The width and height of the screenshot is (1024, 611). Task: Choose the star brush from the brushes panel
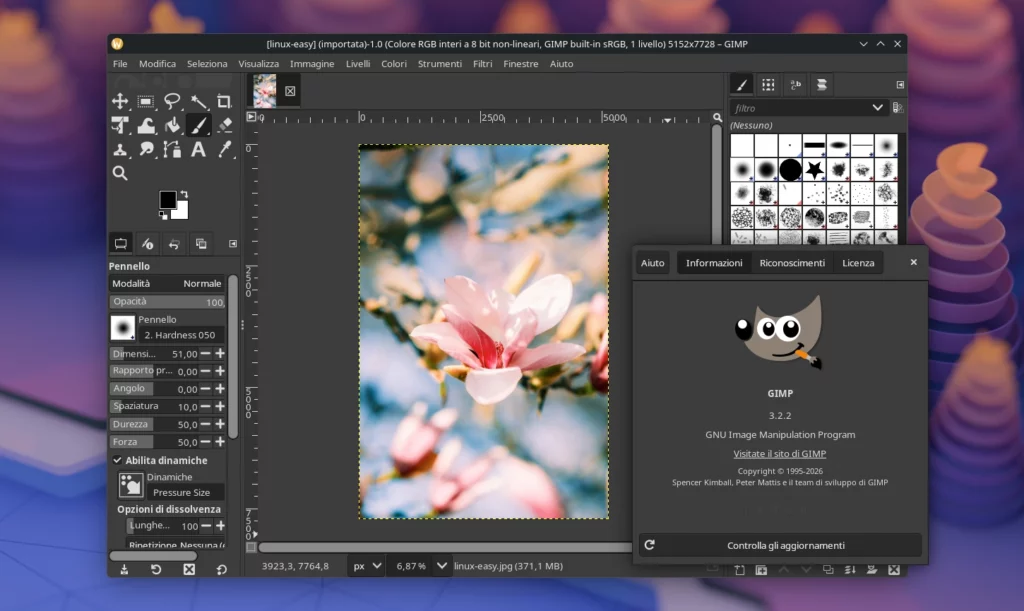(813, 171)
